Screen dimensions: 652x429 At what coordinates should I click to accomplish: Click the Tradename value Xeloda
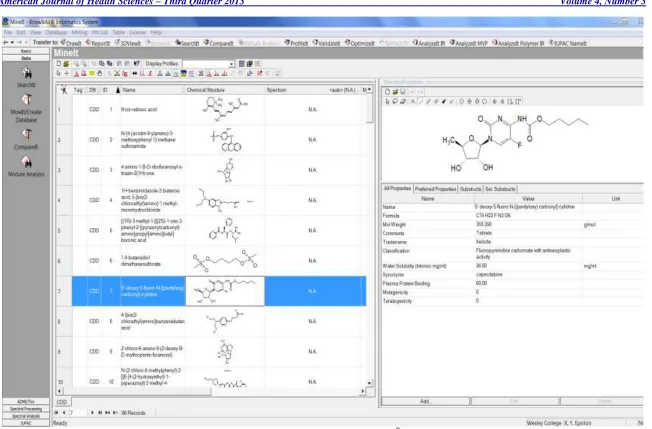click(x=484, y=242)
